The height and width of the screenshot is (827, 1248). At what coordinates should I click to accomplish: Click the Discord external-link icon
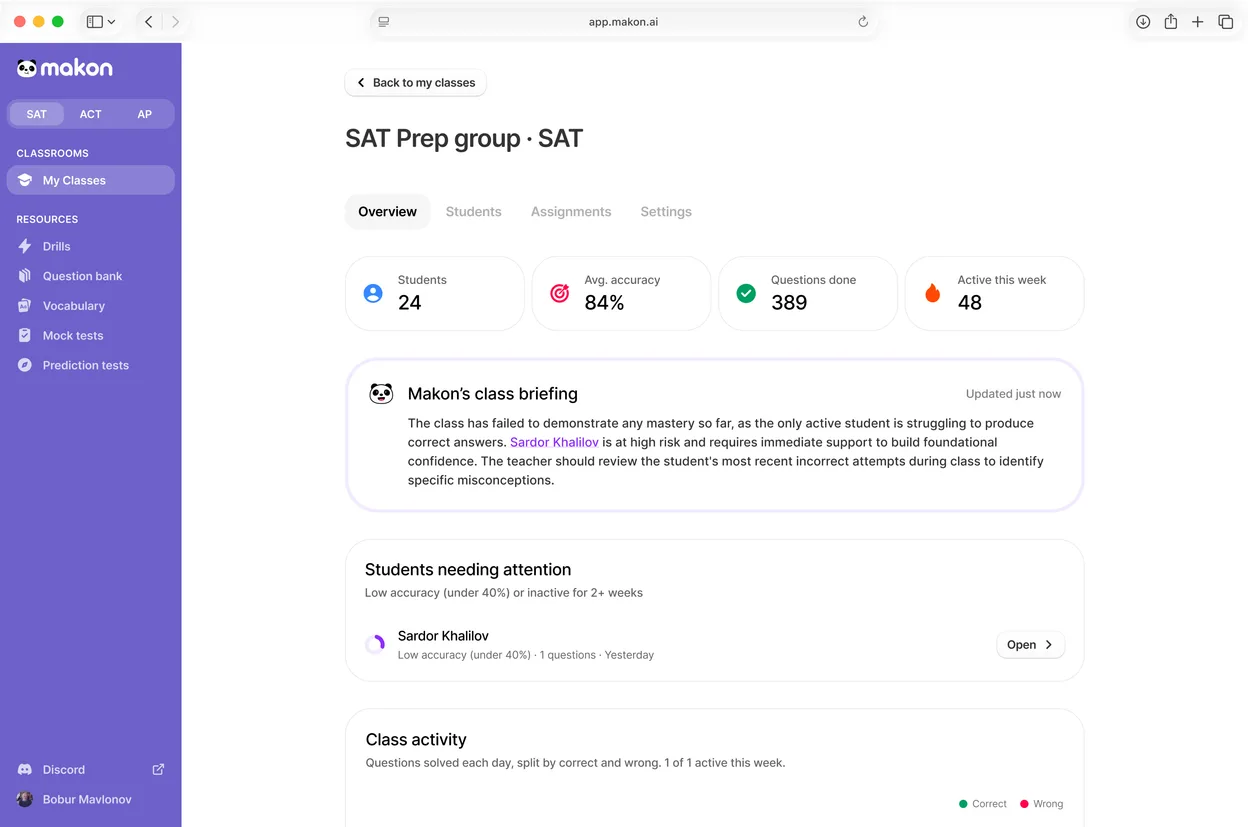click(x=158, y=769)
